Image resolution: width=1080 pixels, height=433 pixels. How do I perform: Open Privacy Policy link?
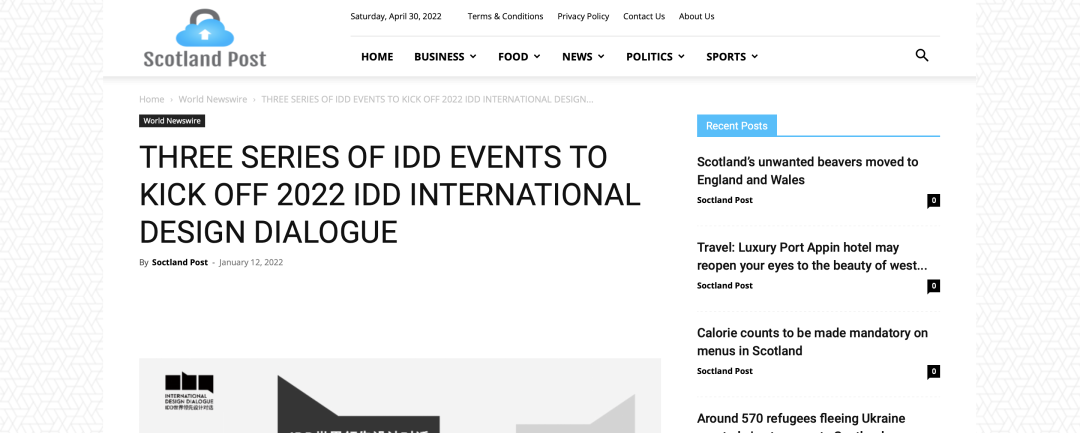583,17
